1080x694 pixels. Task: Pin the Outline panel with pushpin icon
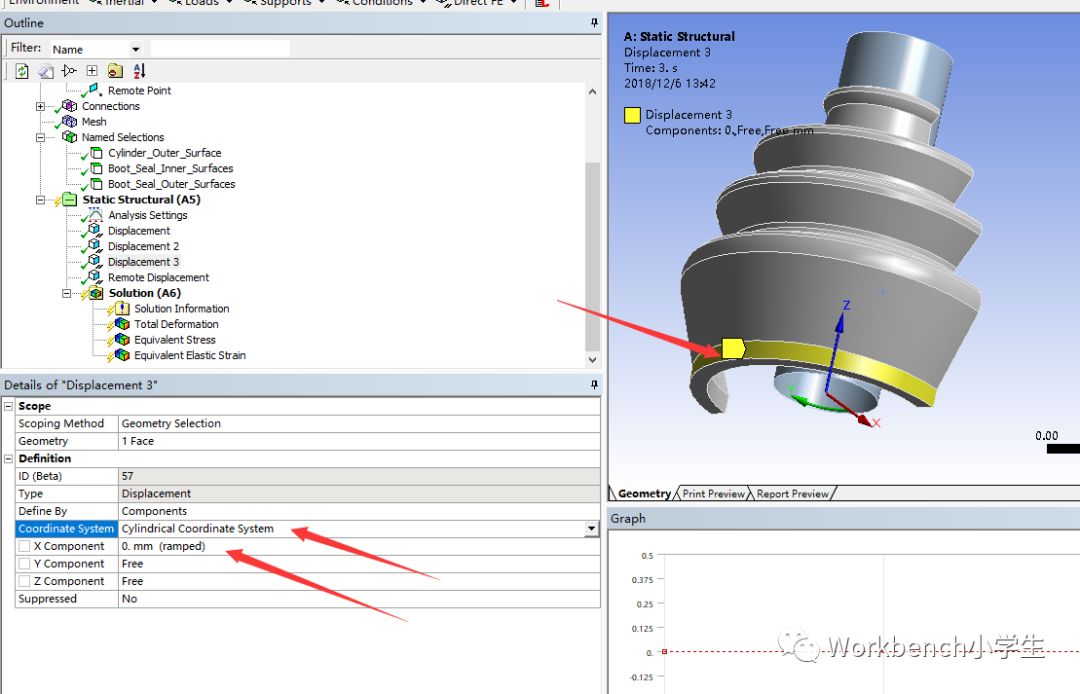tap(594, 23)
